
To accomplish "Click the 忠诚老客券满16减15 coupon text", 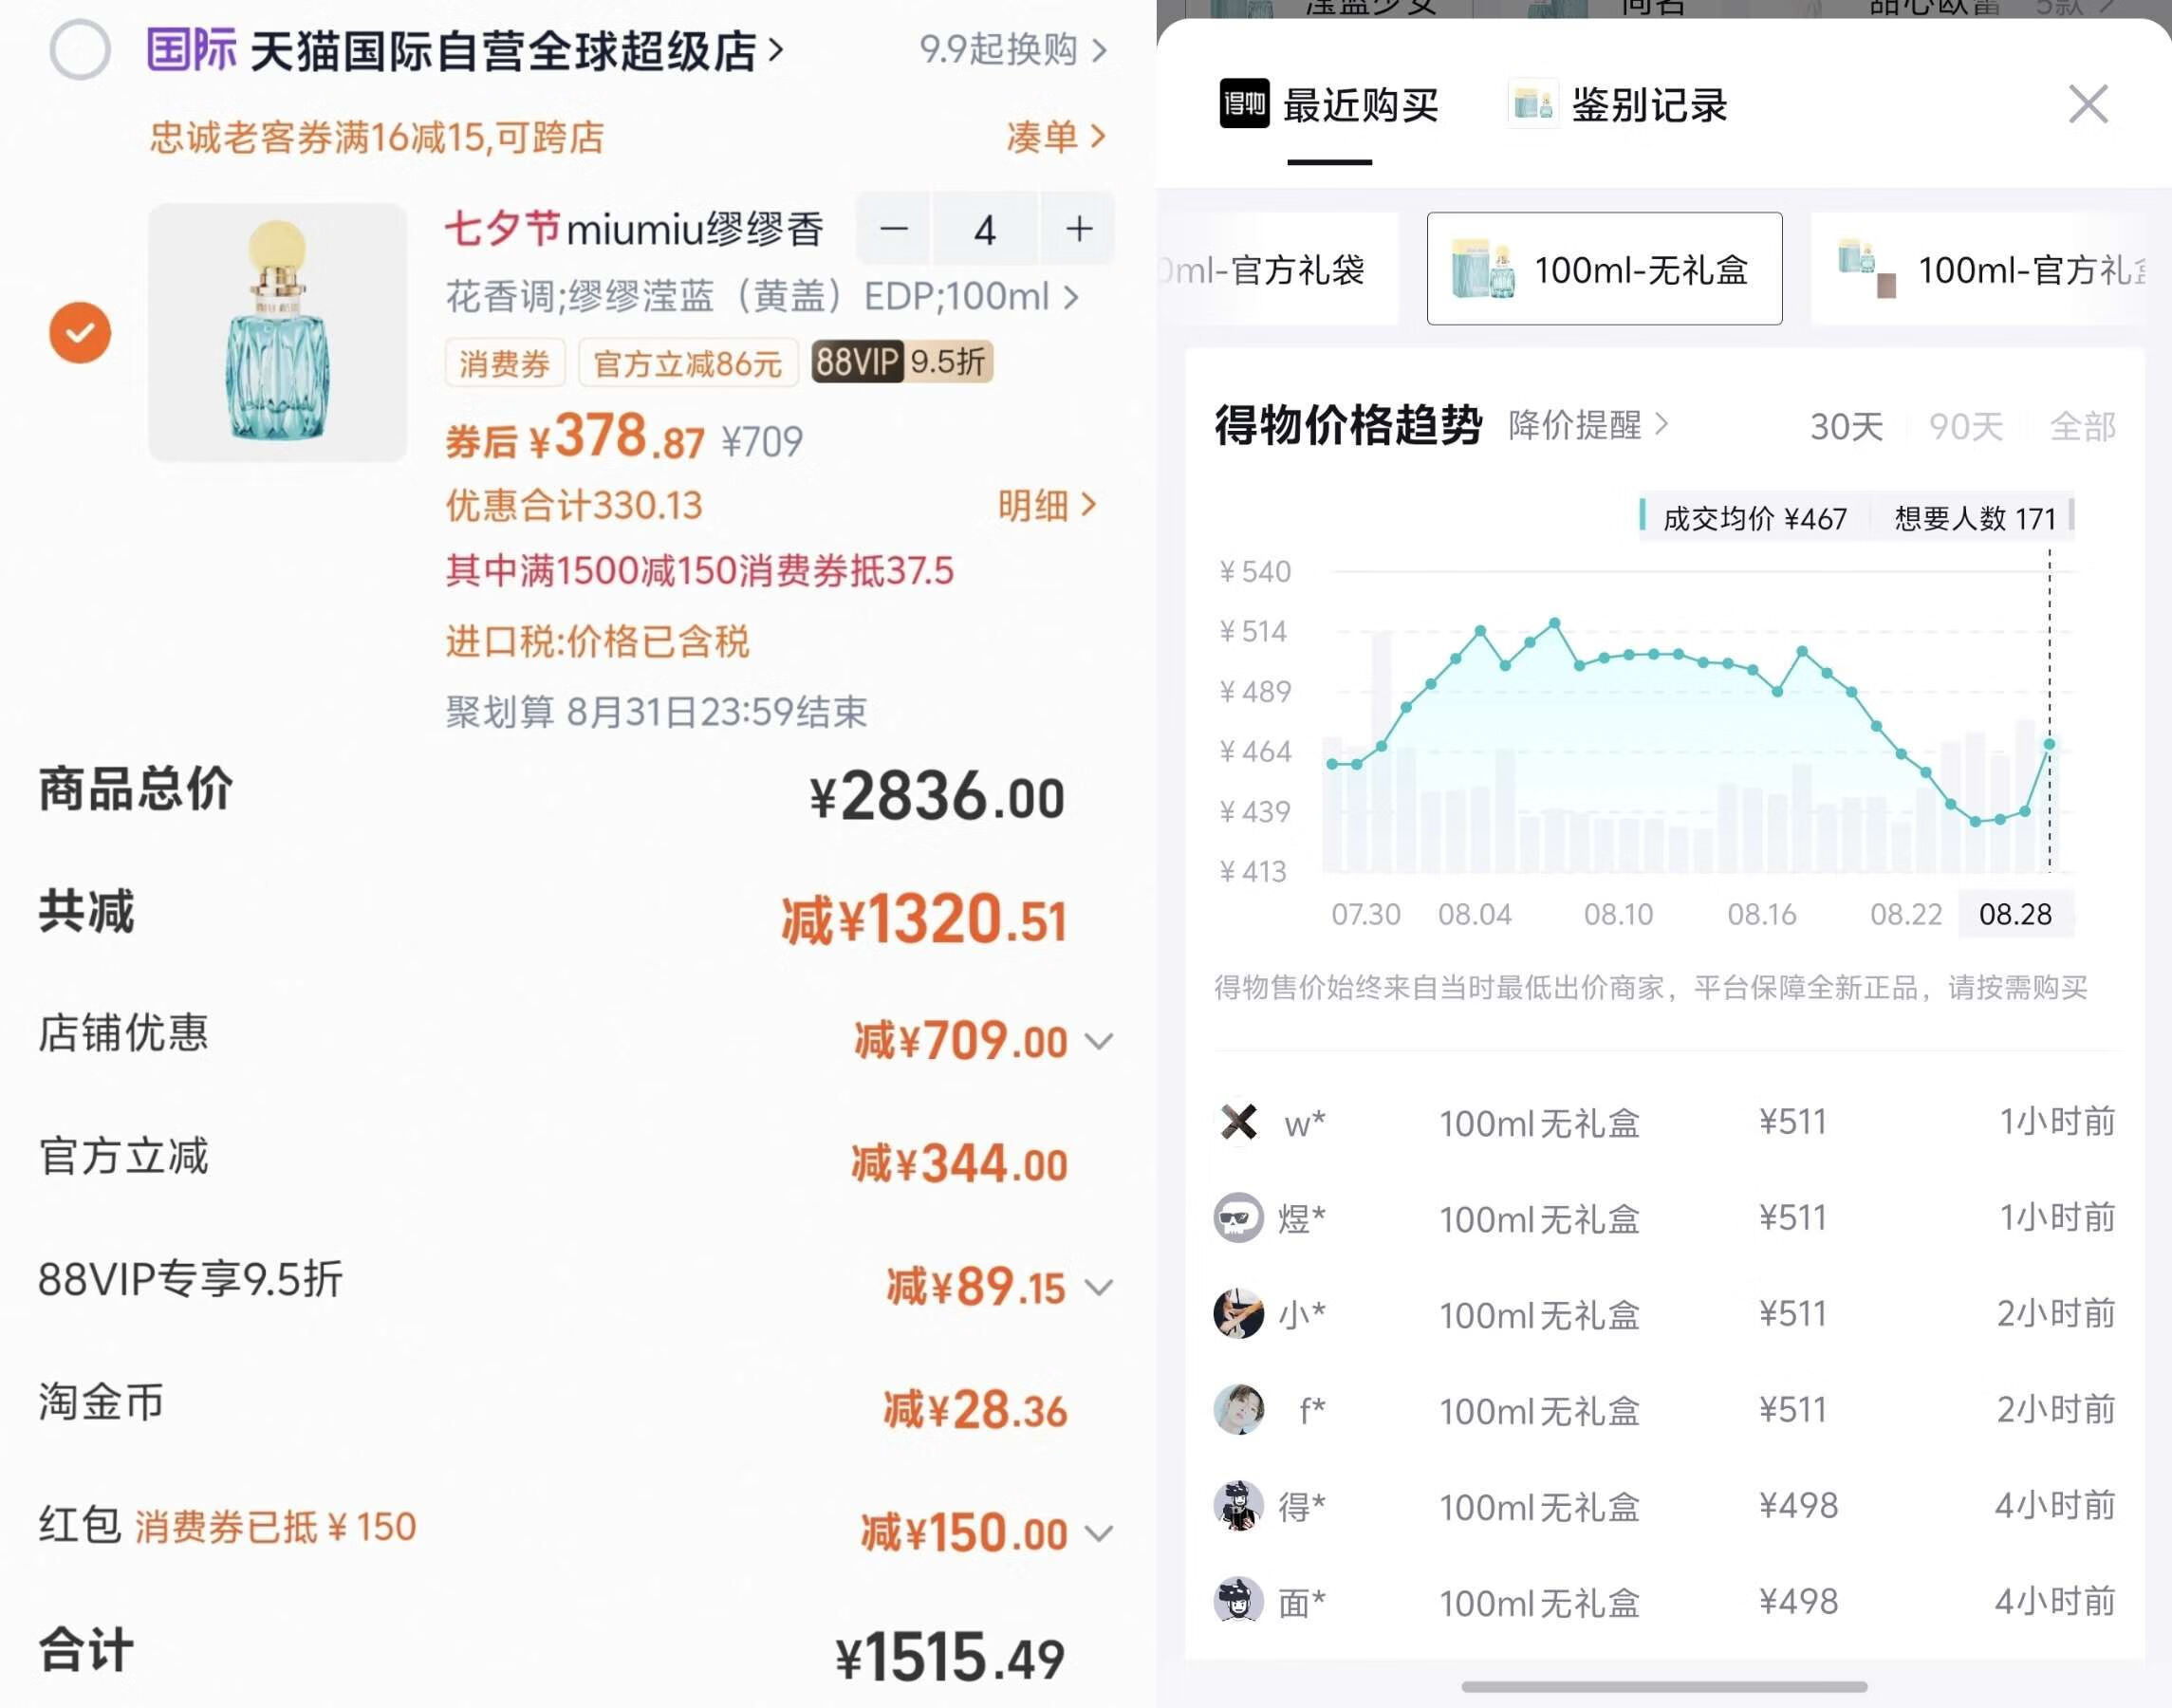I will point(377,137).
